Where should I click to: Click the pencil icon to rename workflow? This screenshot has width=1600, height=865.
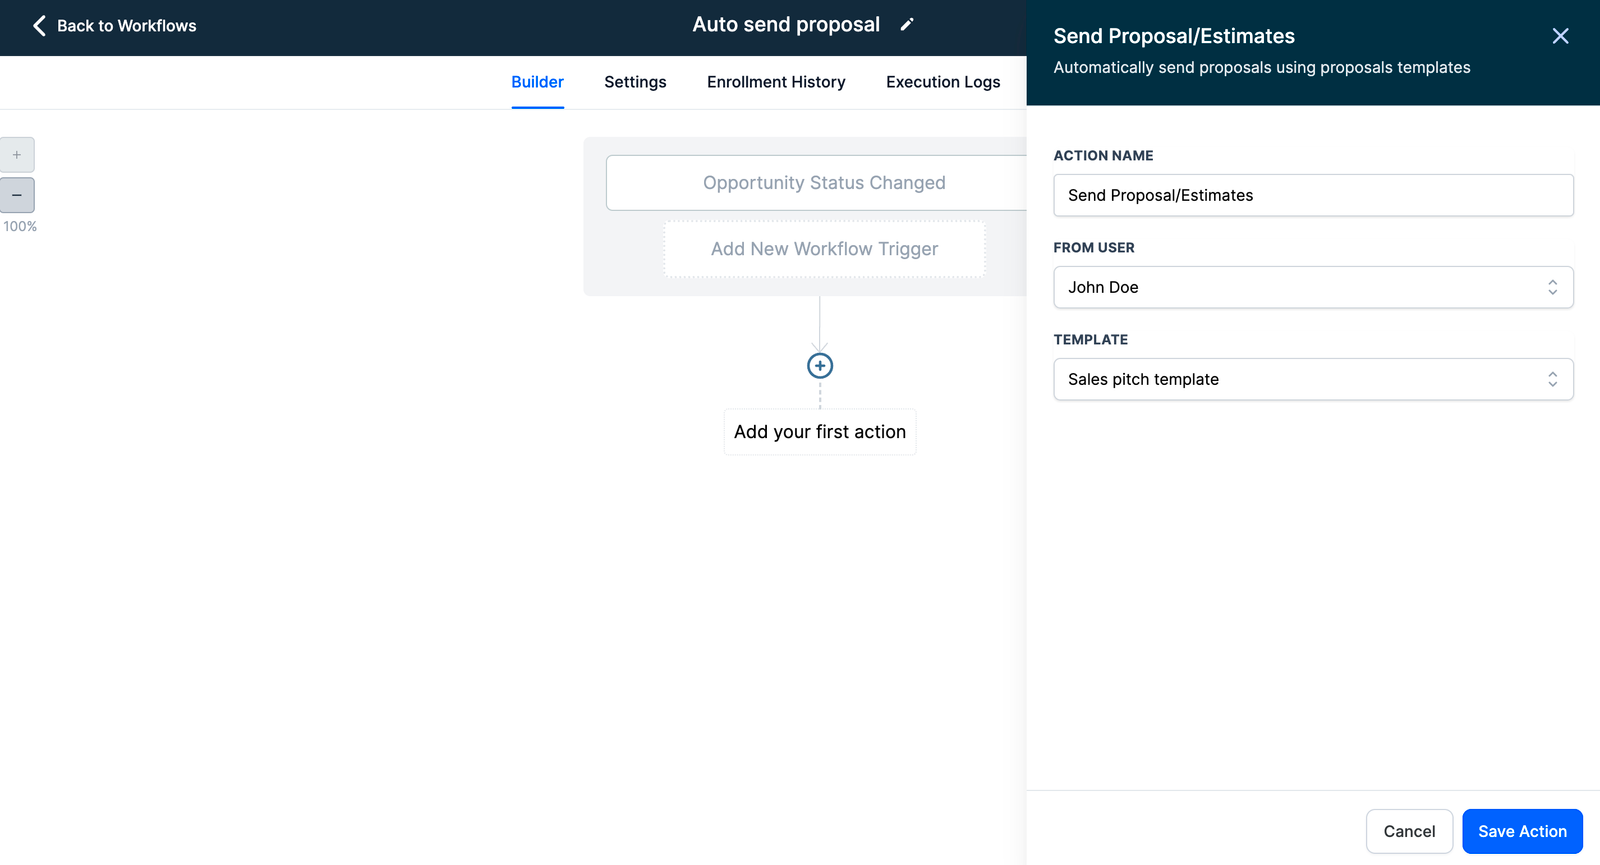click(x=906, y=25)
